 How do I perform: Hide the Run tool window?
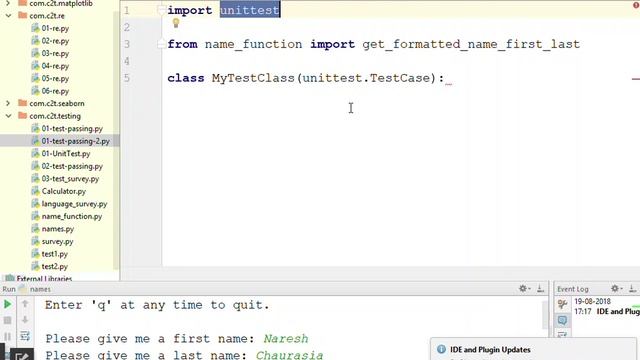pyautogui.click(x=540, y=289)
